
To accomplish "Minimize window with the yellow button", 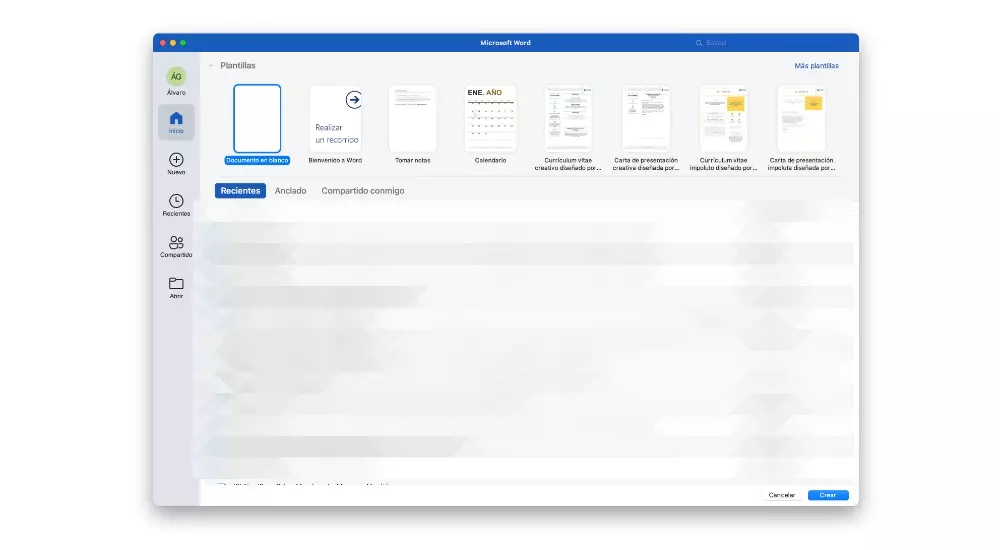I will pyautogui.click(x=173, y=43).
